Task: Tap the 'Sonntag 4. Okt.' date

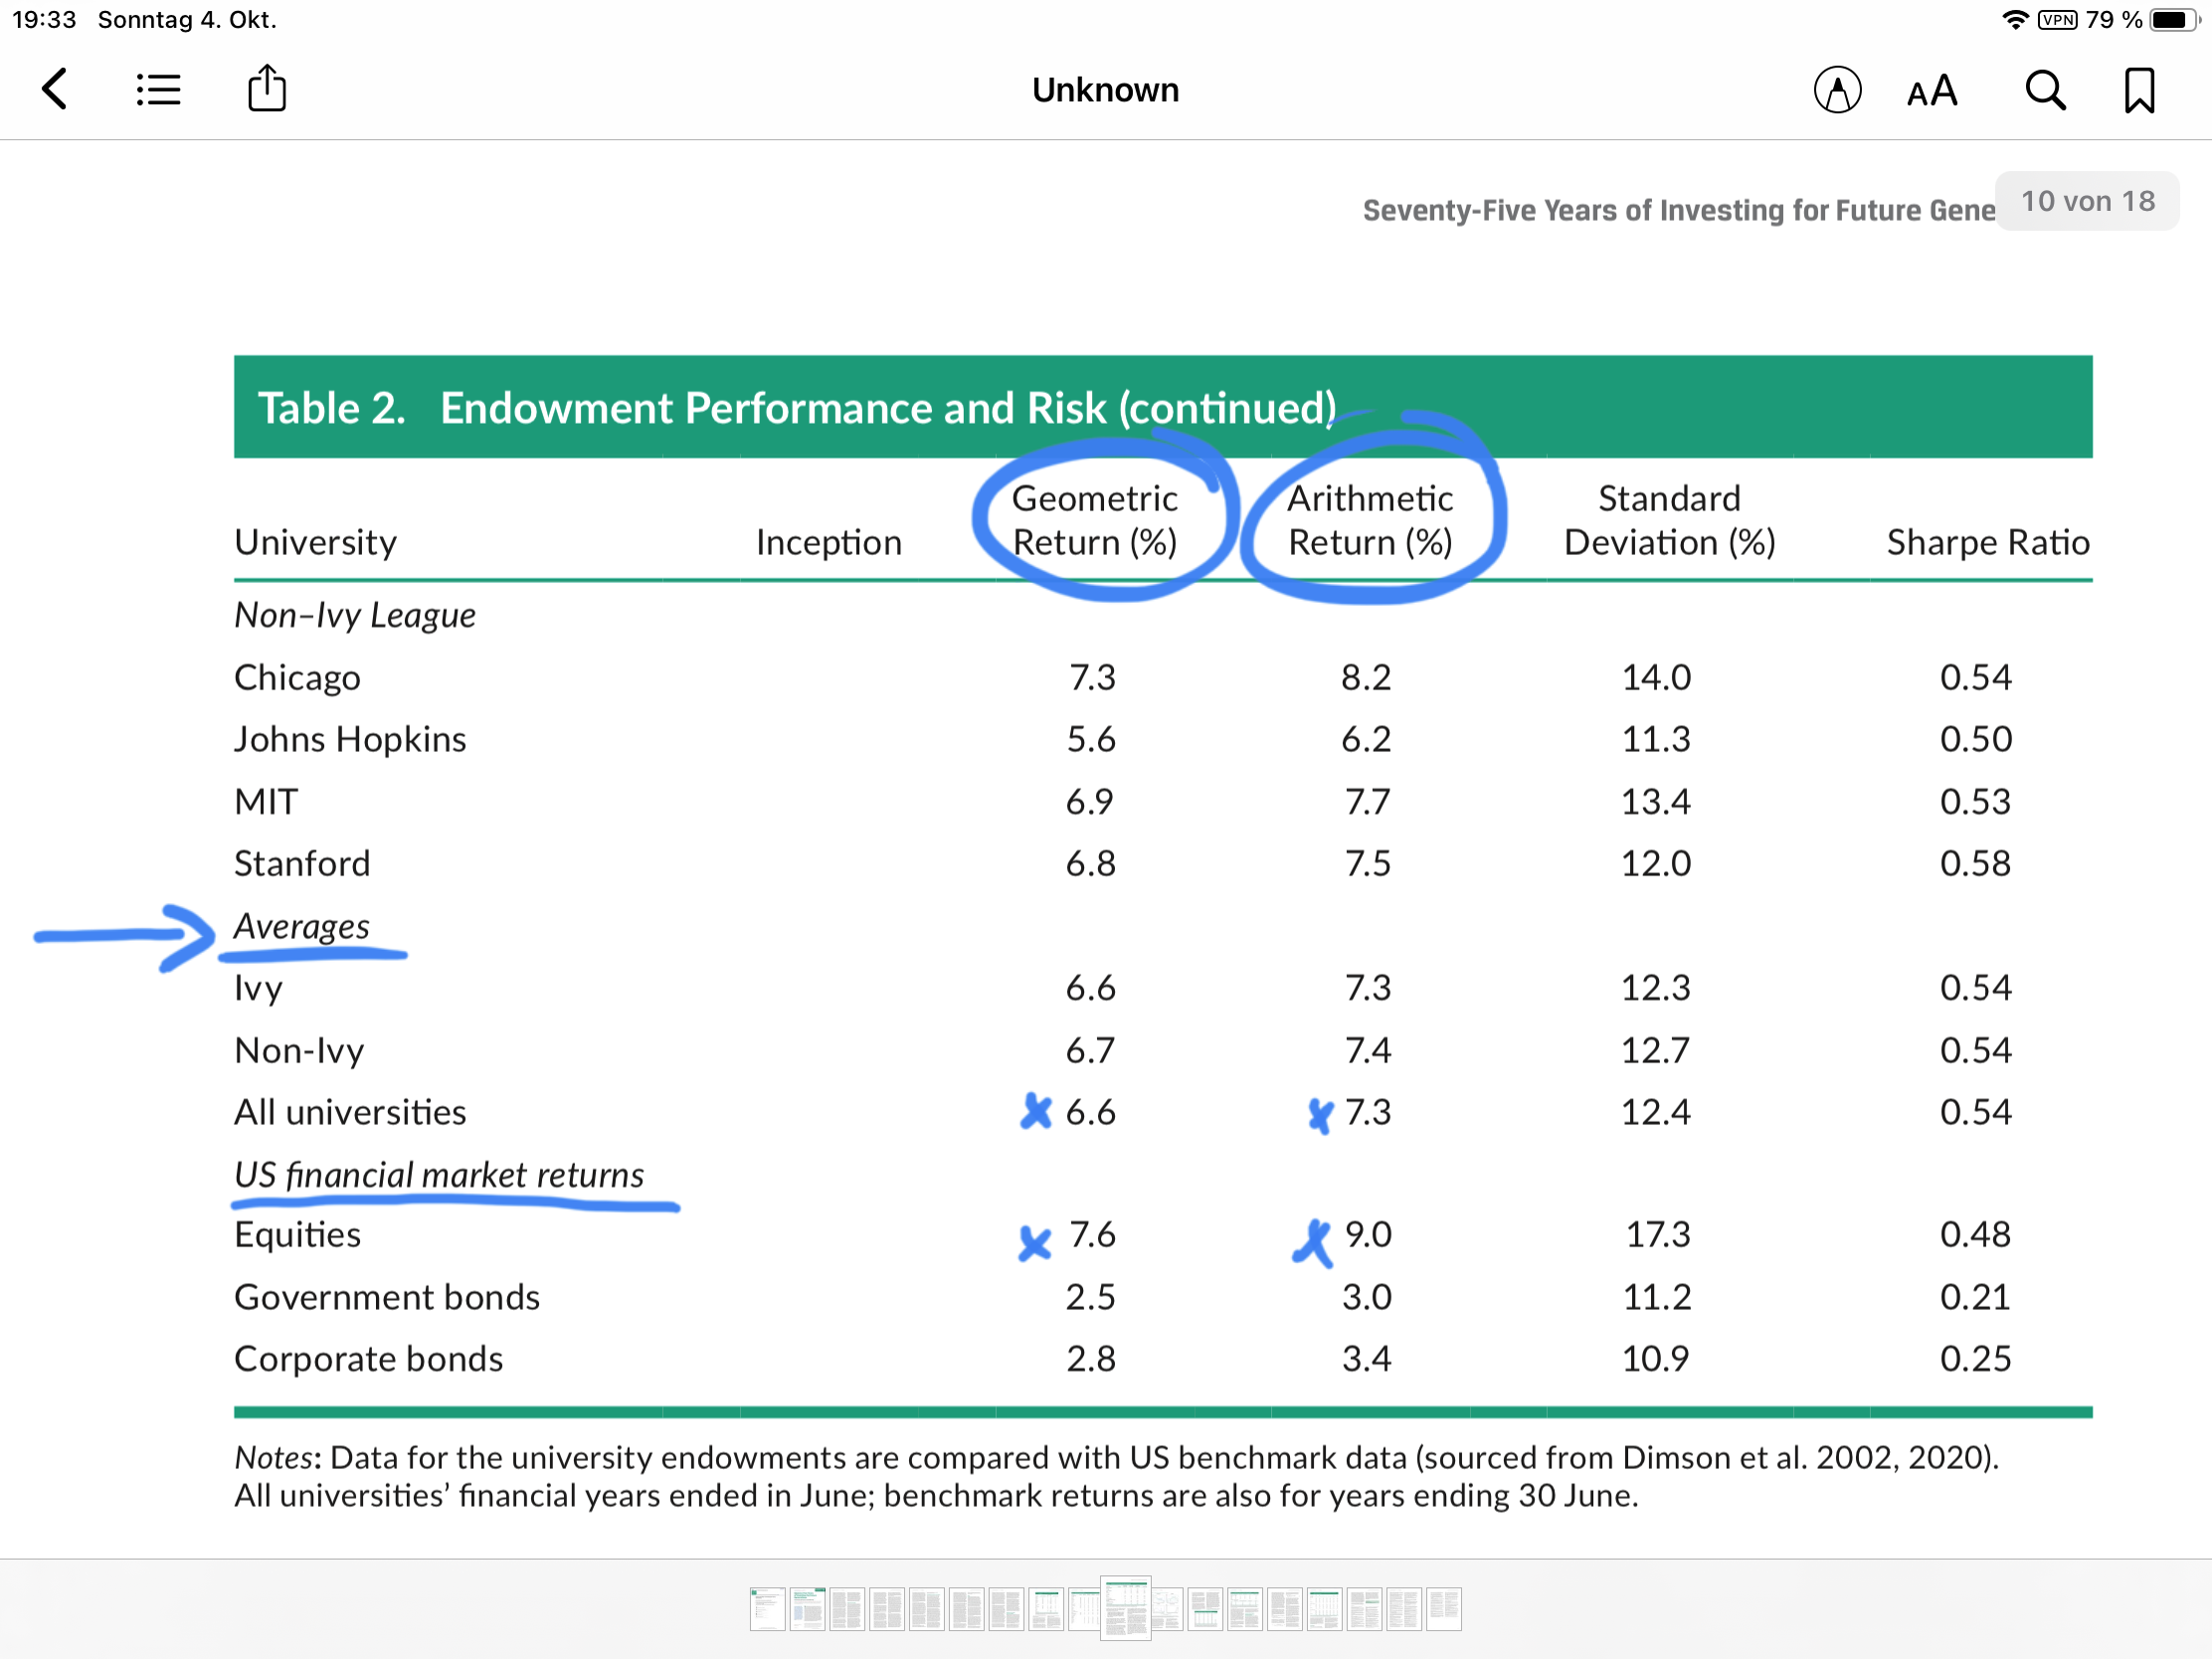Action: (x=187, y=20)
